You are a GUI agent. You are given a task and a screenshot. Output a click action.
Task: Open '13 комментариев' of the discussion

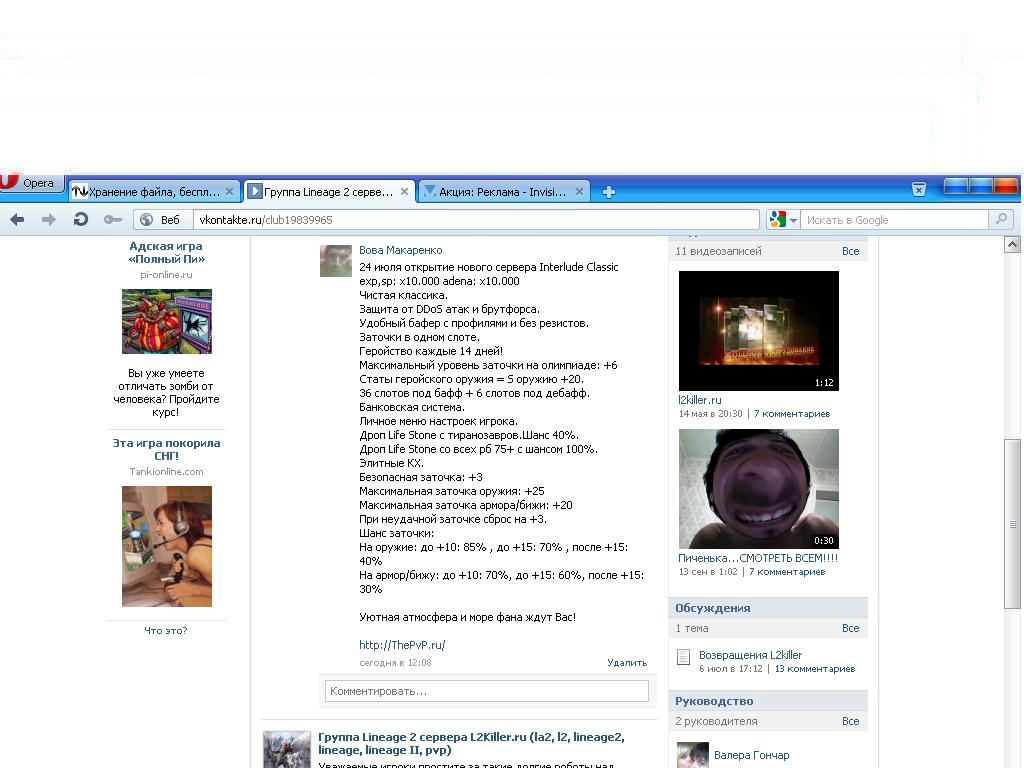[814, 669]
